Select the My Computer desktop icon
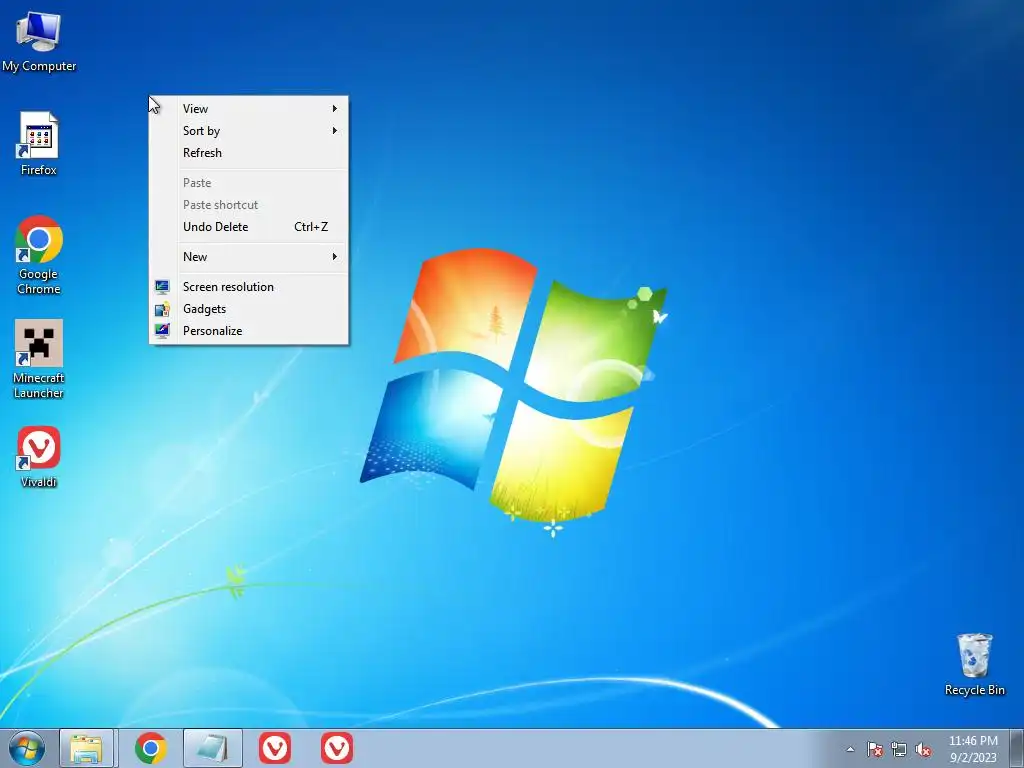Image resolution: width=1024 pixels, height=768 pixels. pos(39,42)
